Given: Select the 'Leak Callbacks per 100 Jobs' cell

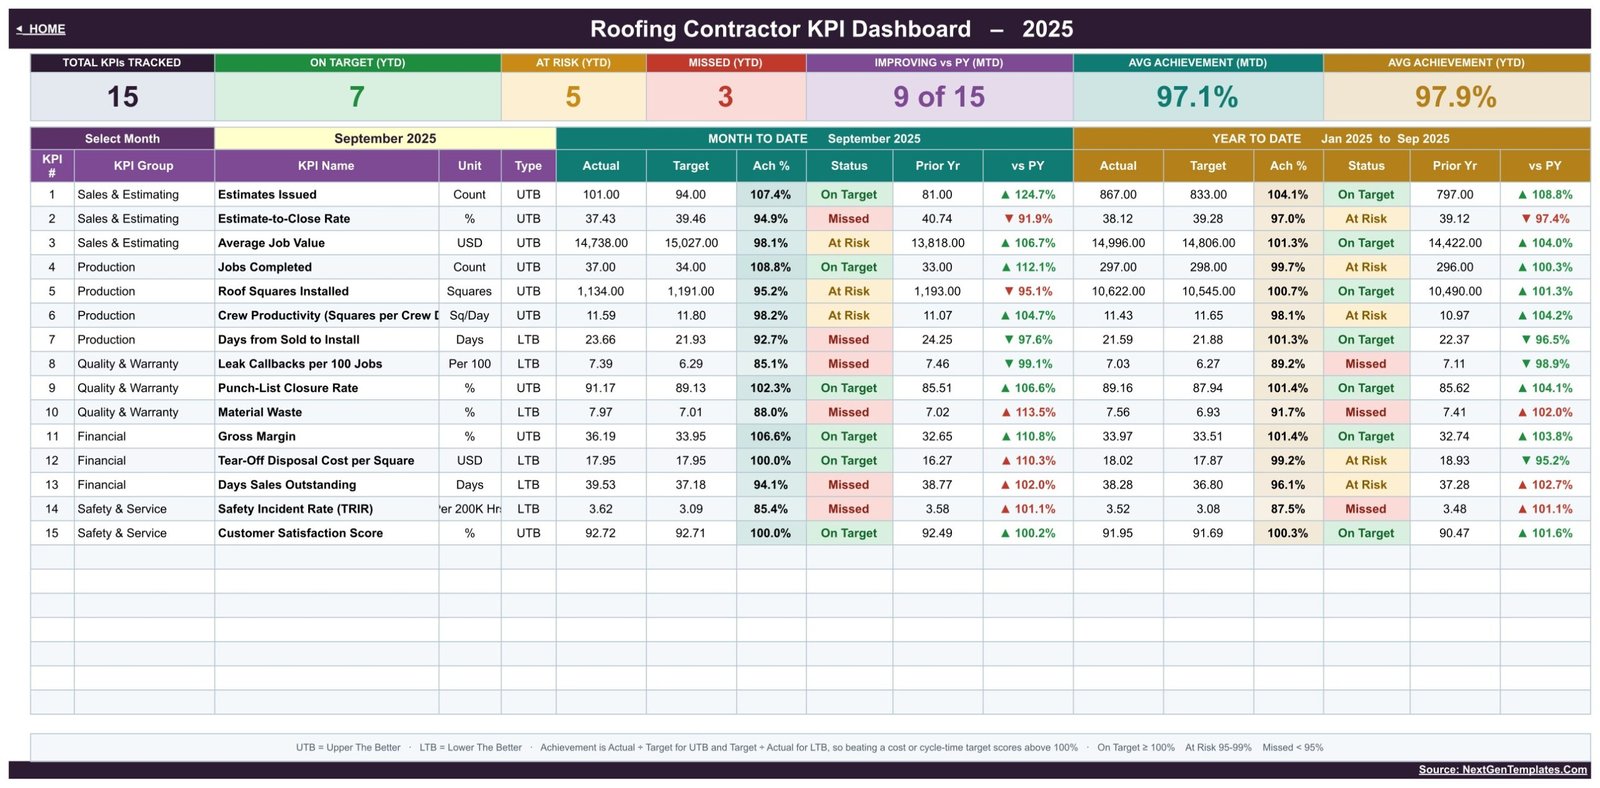Looking at the screenshot, I should pos(326,364).
